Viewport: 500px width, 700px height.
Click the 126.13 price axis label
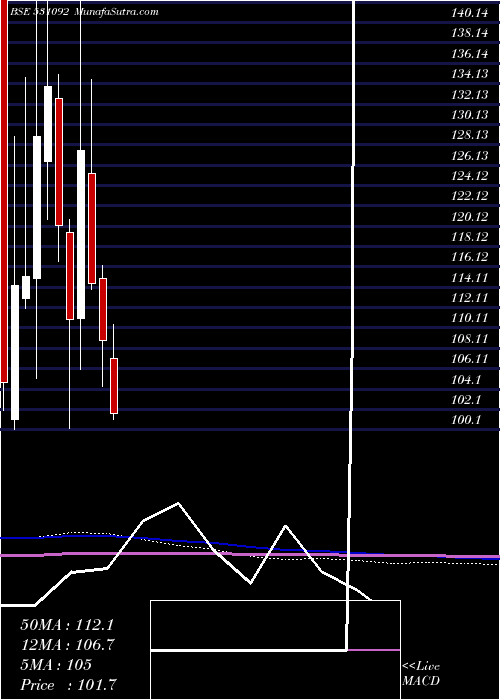click(x=470, y=156)
